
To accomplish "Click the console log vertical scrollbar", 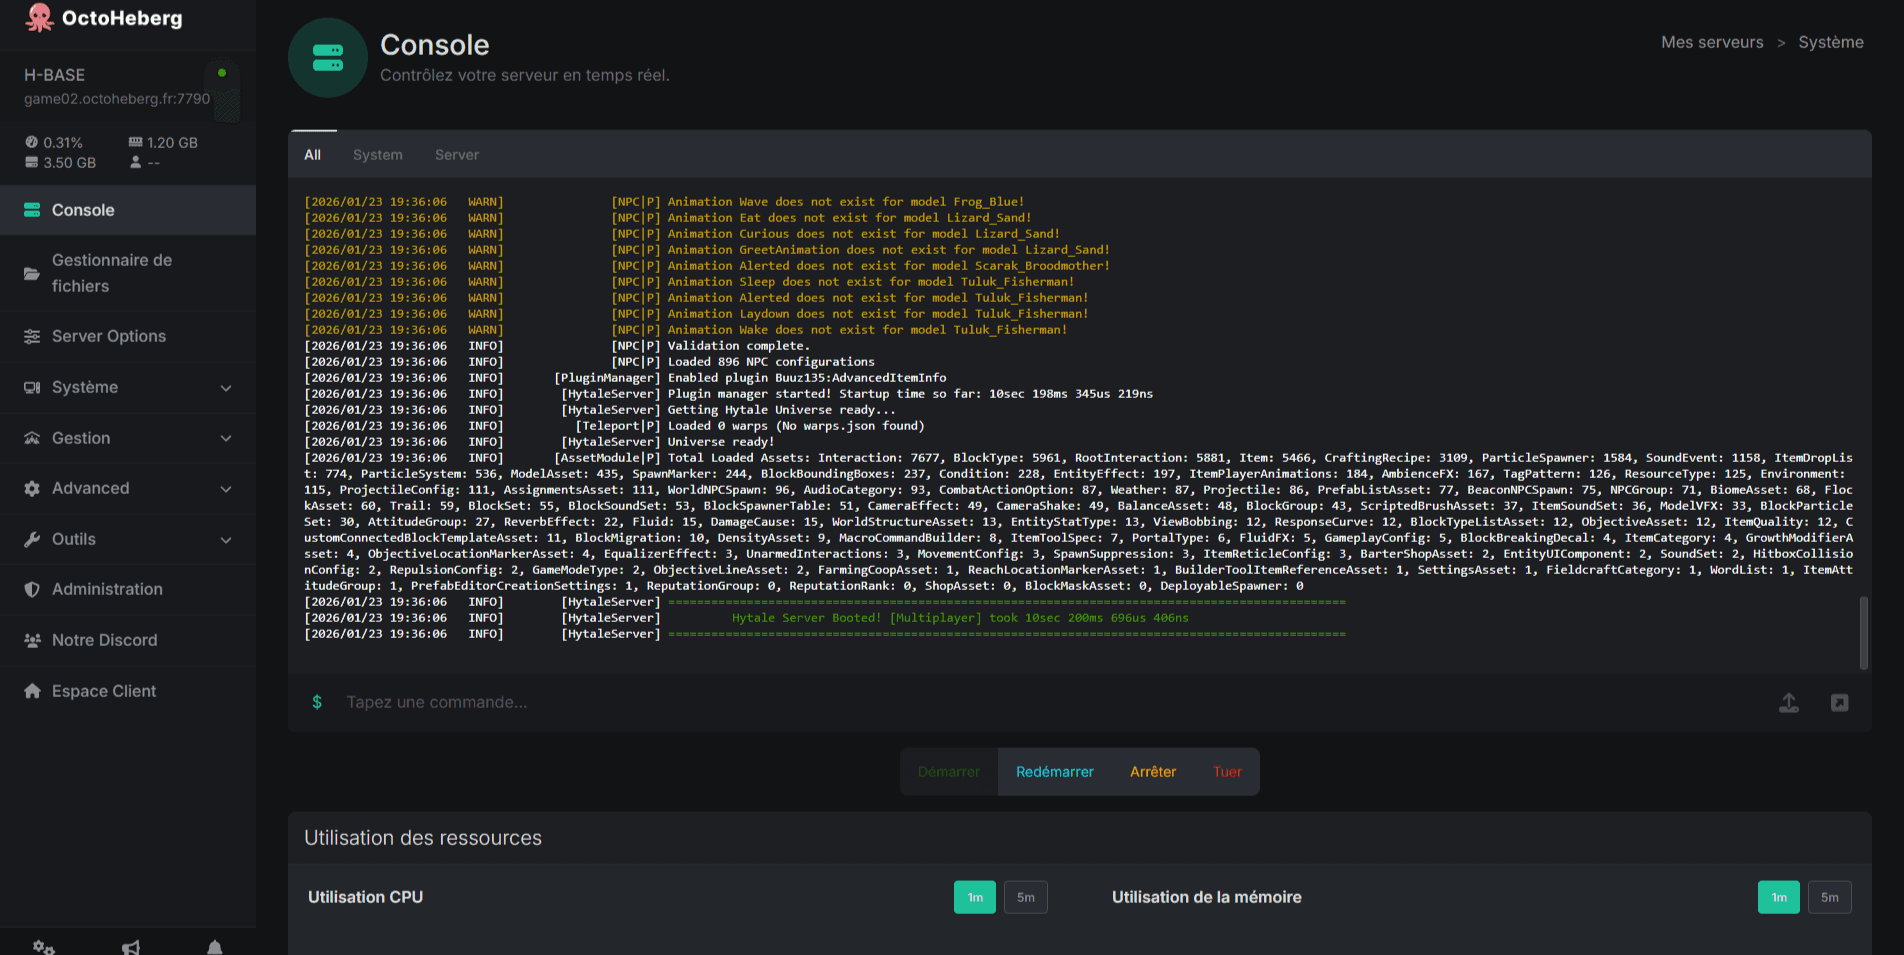I will 1864,633.
